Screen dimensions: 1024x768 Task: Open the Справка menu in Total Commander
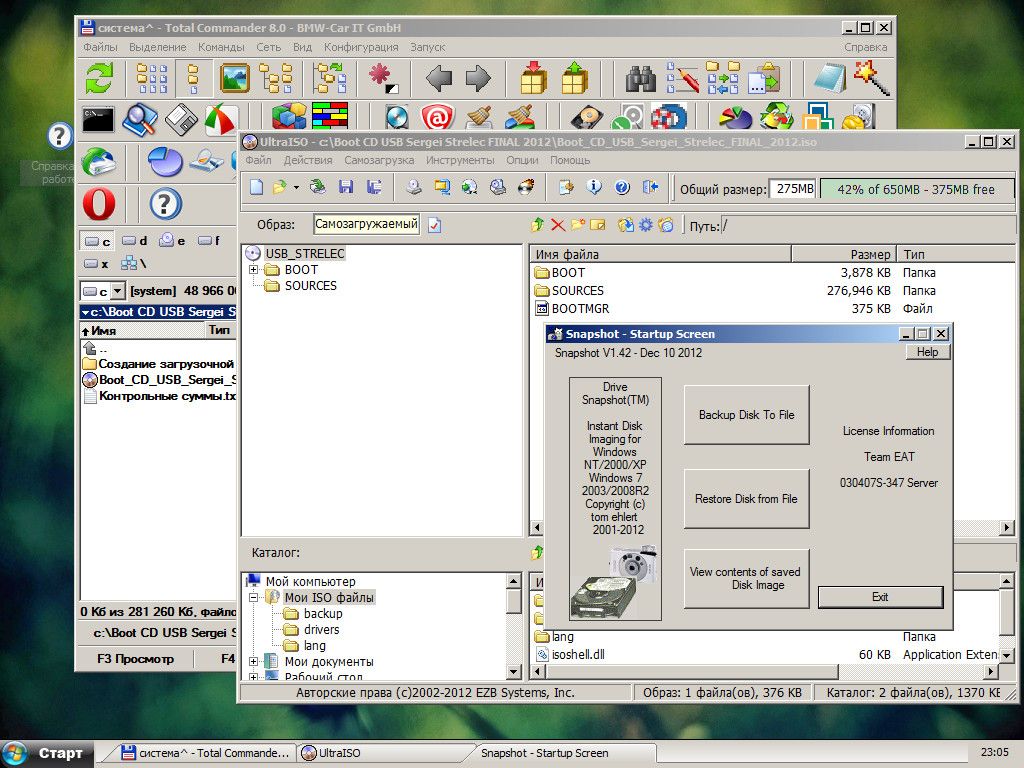[x=865, y=47]
